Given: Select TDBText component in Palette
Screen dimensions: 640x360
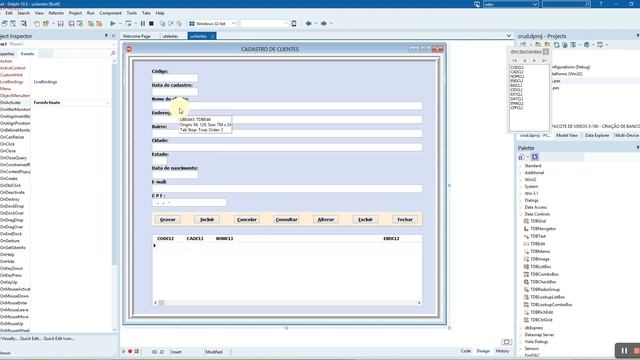Looking at the screenshot, I should tap(535, 236).
